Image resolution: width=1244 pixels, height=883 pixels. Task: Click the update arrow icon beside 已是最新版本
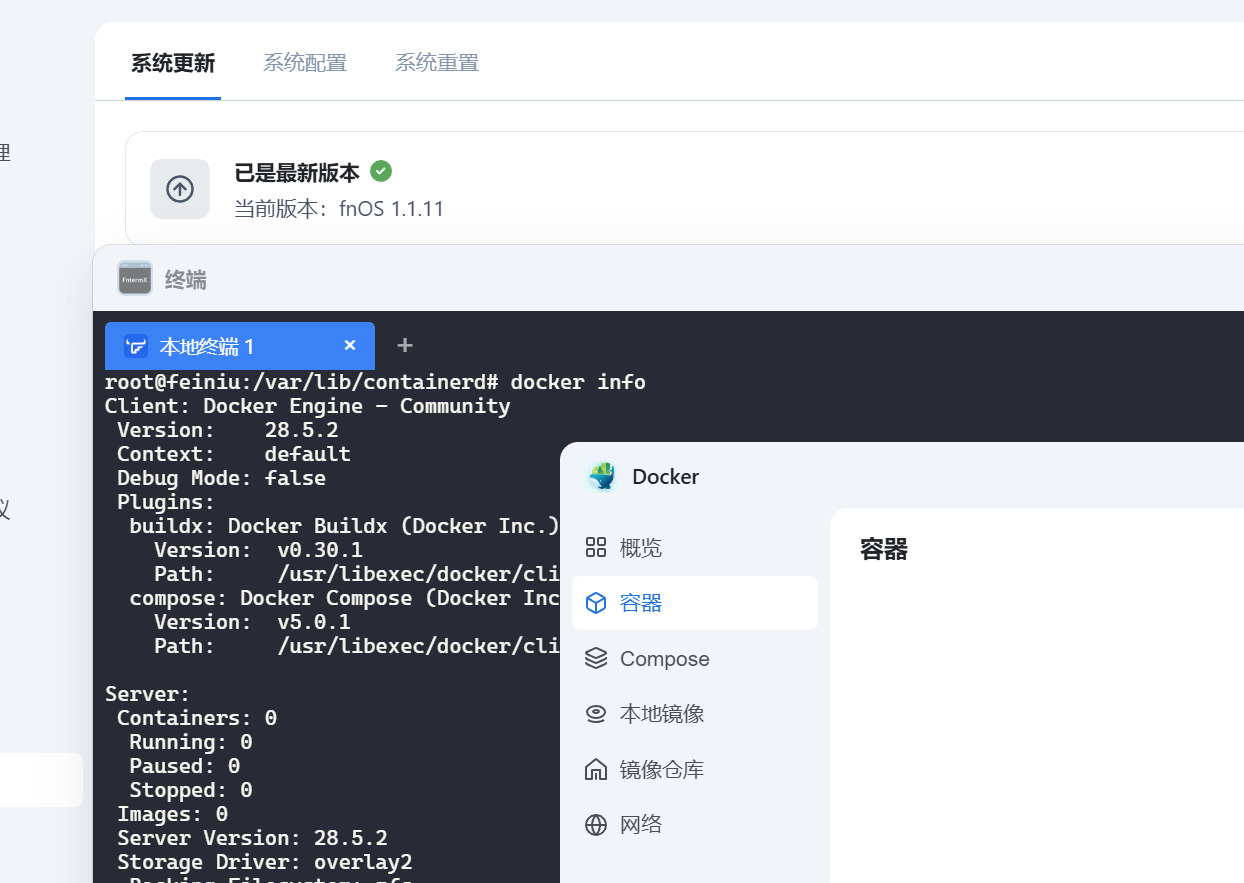(x=180, y=189)
